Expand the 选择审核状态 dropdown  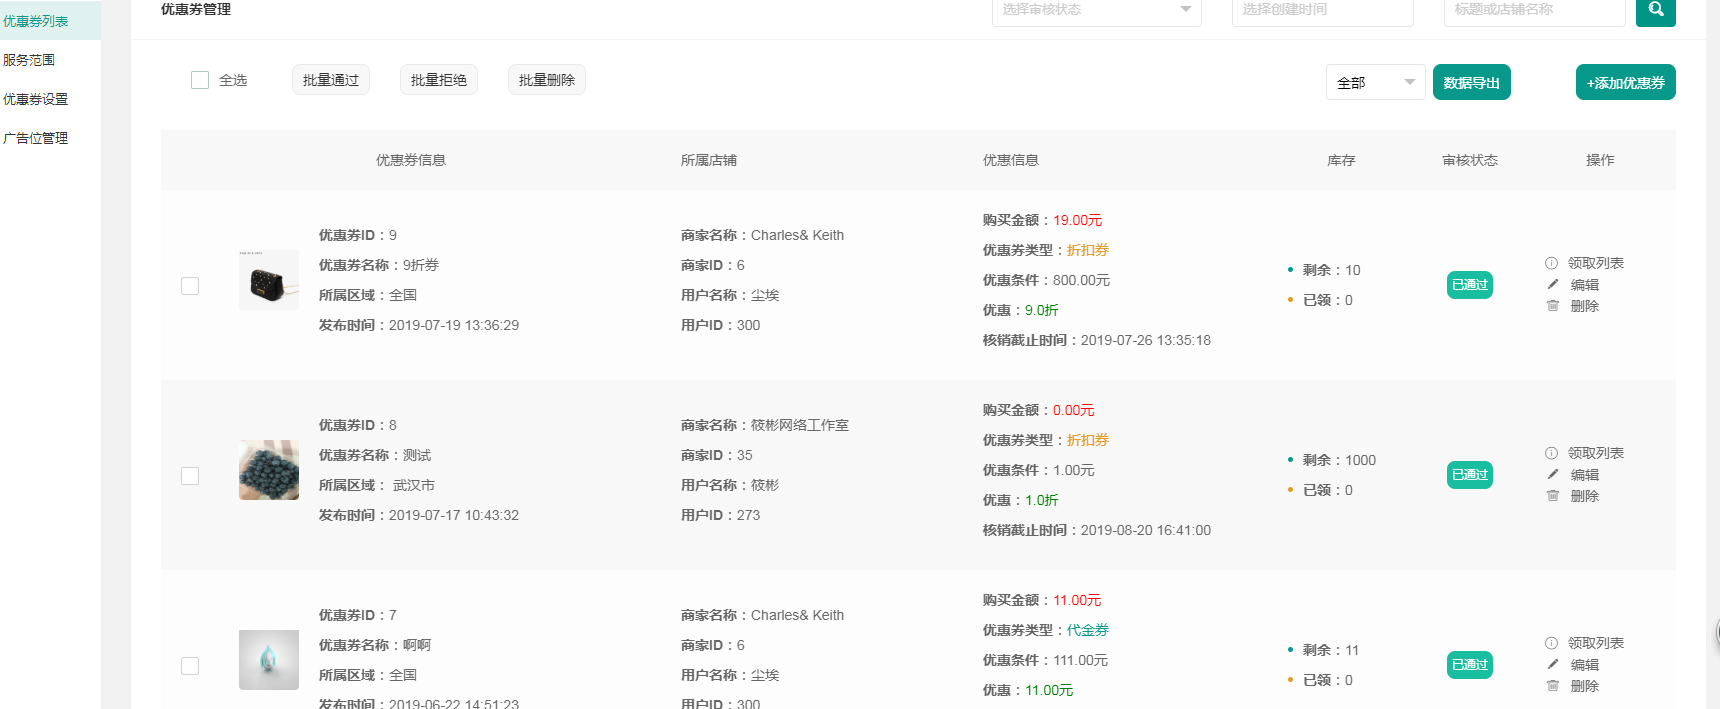(x=1096, y=10)
